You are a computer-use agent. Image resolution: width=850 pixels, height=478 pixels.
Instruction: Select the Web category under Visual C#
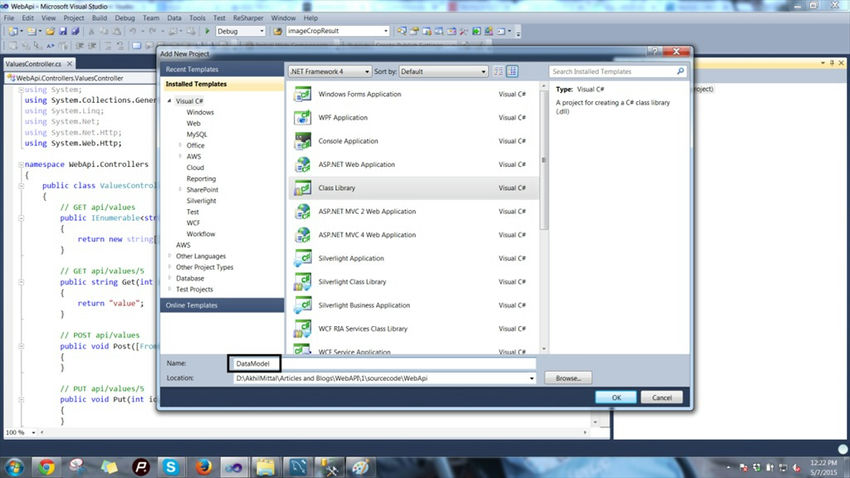pos(194,123)
